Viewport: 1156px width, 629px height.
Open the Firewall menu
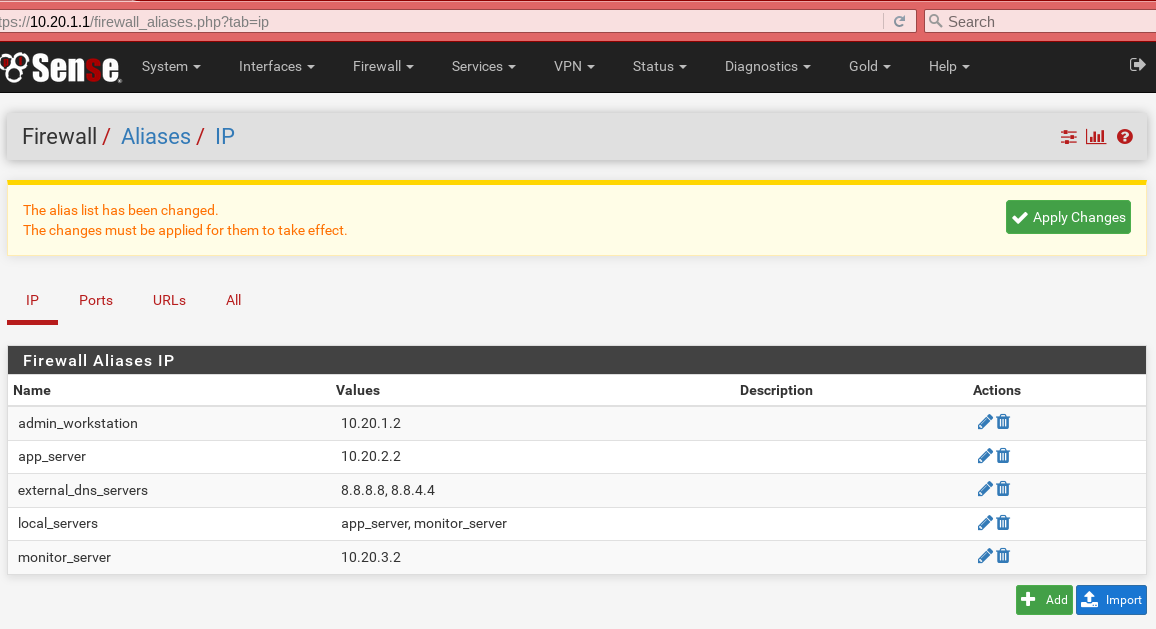pos(383,66)
